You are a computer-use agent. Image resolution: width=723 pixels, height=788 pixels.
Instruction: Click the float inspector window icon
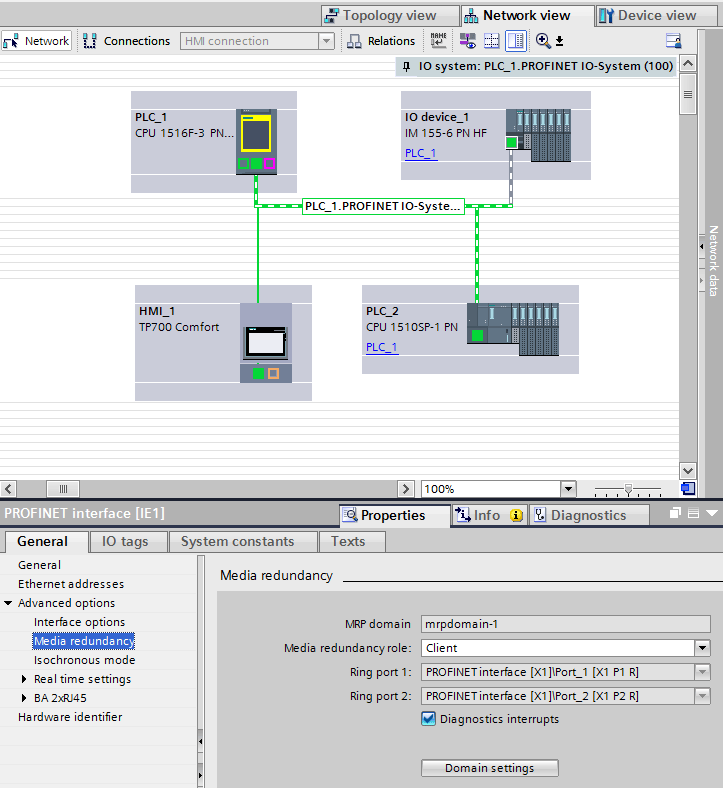pos(675,513)
